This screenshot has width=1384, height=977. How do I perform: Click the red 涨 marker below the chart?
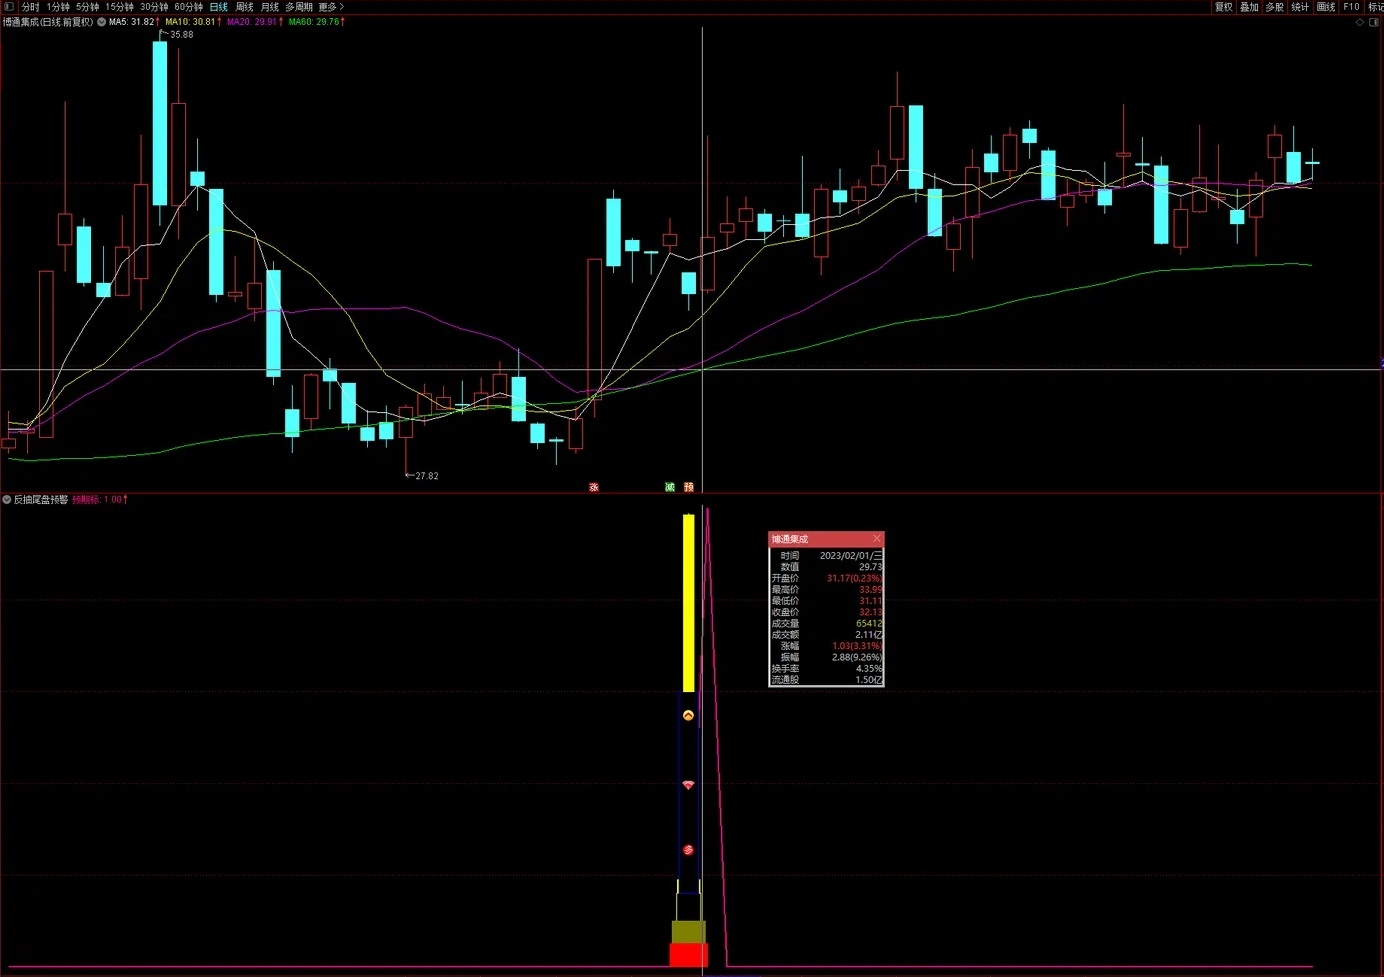coord(594,487)
